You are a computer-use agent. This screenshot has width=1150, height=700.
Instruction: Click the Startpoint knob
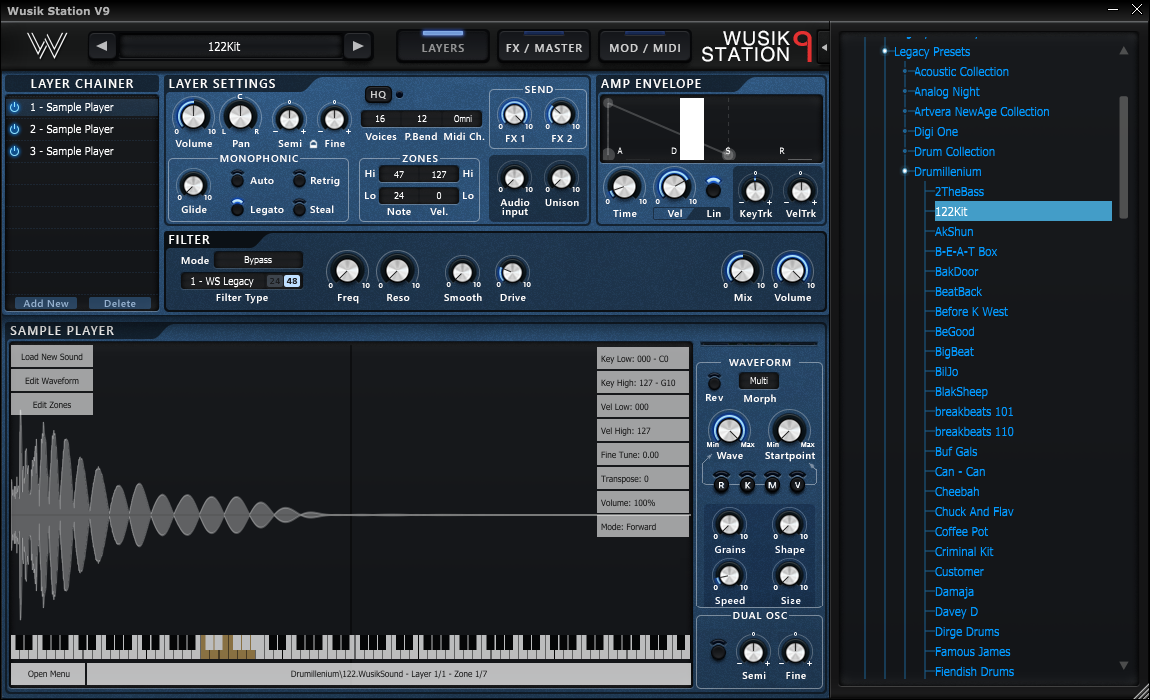point(789,431)
